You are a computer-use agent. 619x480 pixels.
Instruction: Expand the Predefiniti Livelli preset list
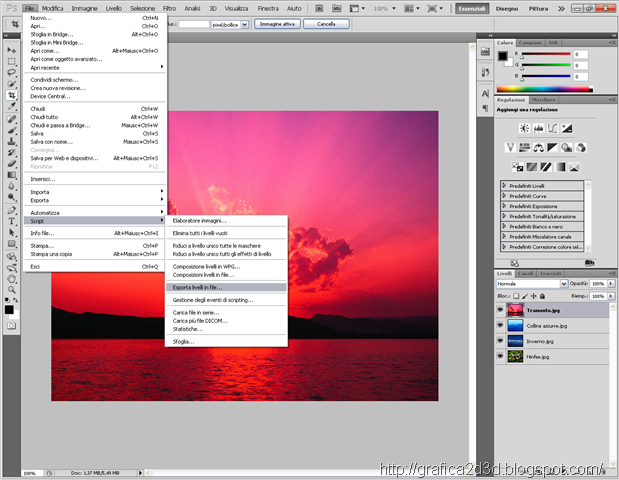[503, 185]
